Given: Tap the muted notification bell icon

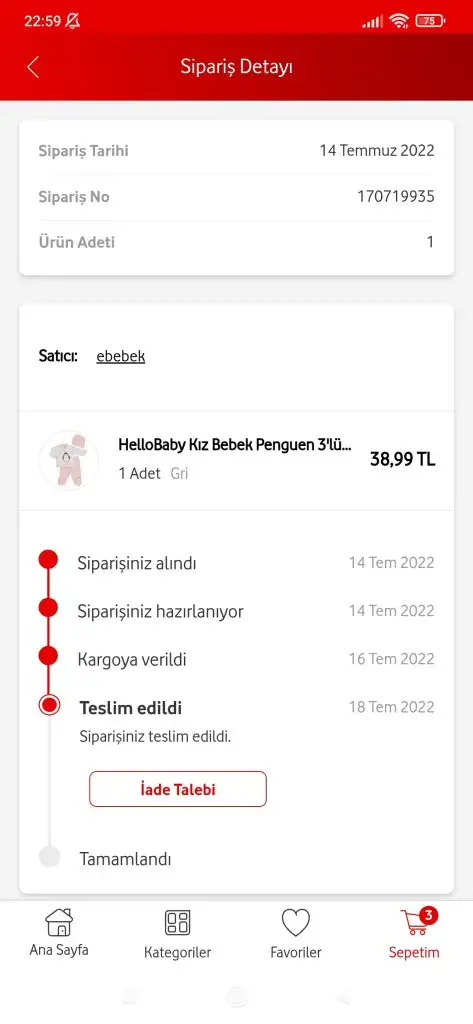Looking at the screenshot, I should point(73,21).
